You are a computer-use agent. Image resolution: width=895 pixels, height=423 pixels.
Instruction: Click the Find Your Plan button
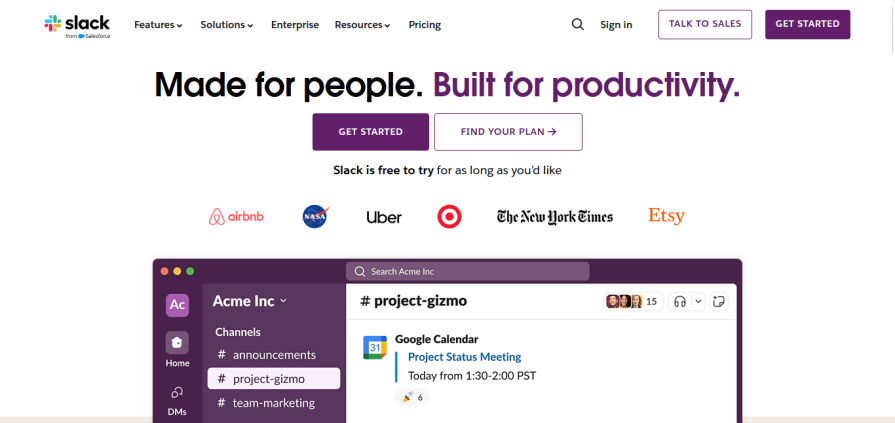[509, 132]
